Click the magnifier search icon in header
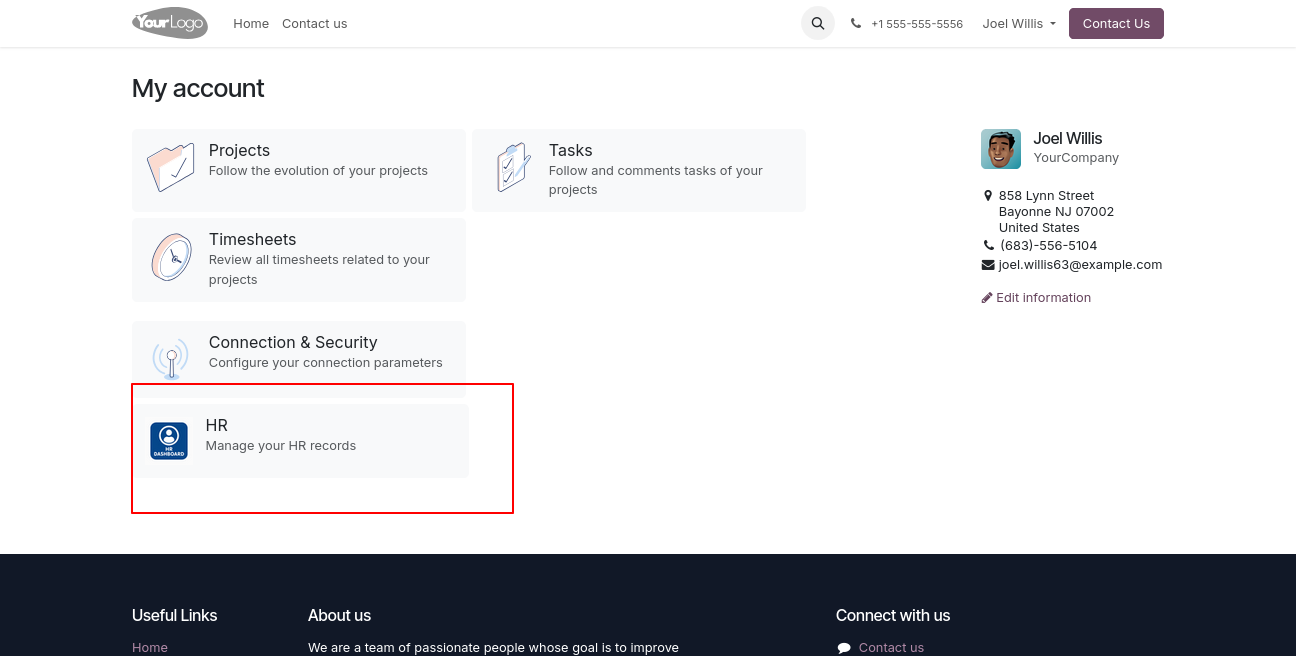Viewport: 1296px width, 656px height. (818, 23)
